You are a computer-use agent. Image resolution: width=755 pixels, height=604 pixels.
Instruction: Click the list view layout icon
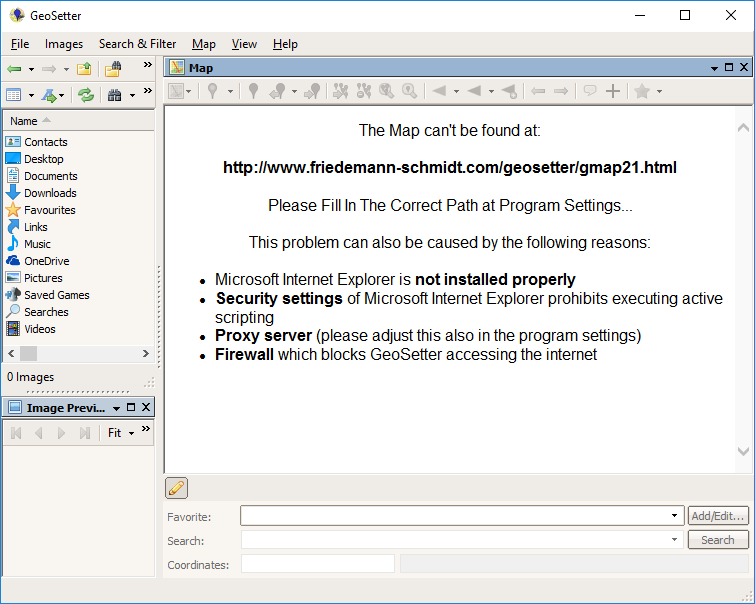[x=13, y=95]
